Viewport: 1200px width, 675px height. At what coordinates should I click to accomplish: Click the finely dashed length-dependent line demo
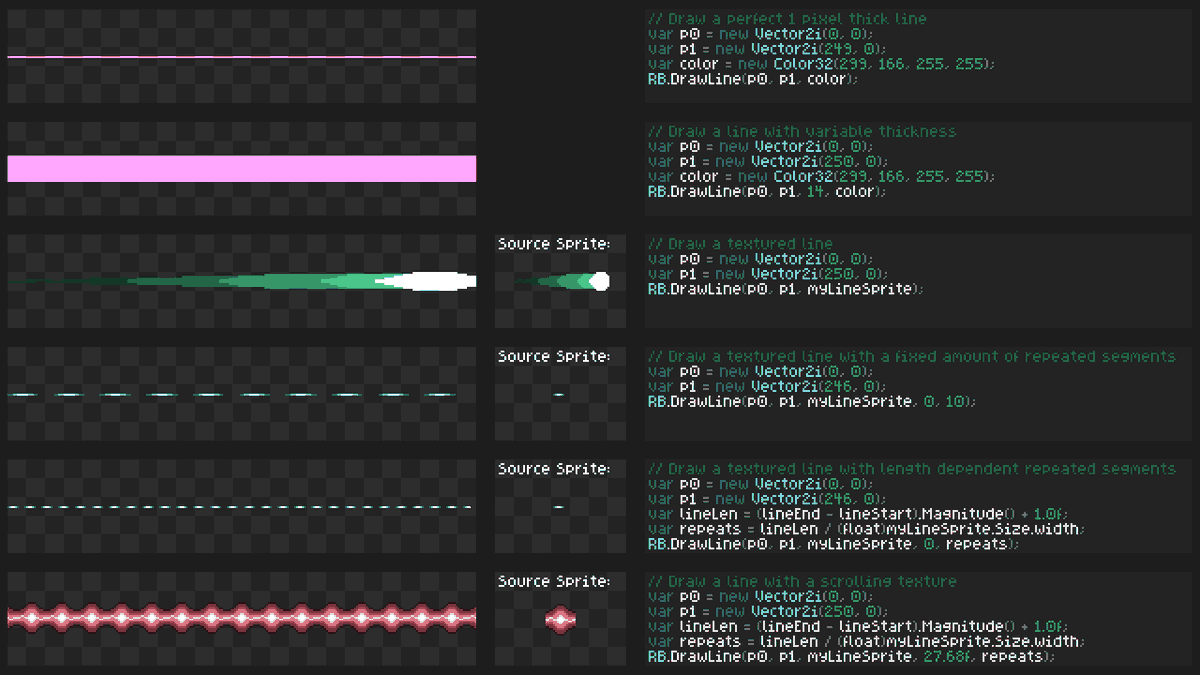(x=240, y=507)
